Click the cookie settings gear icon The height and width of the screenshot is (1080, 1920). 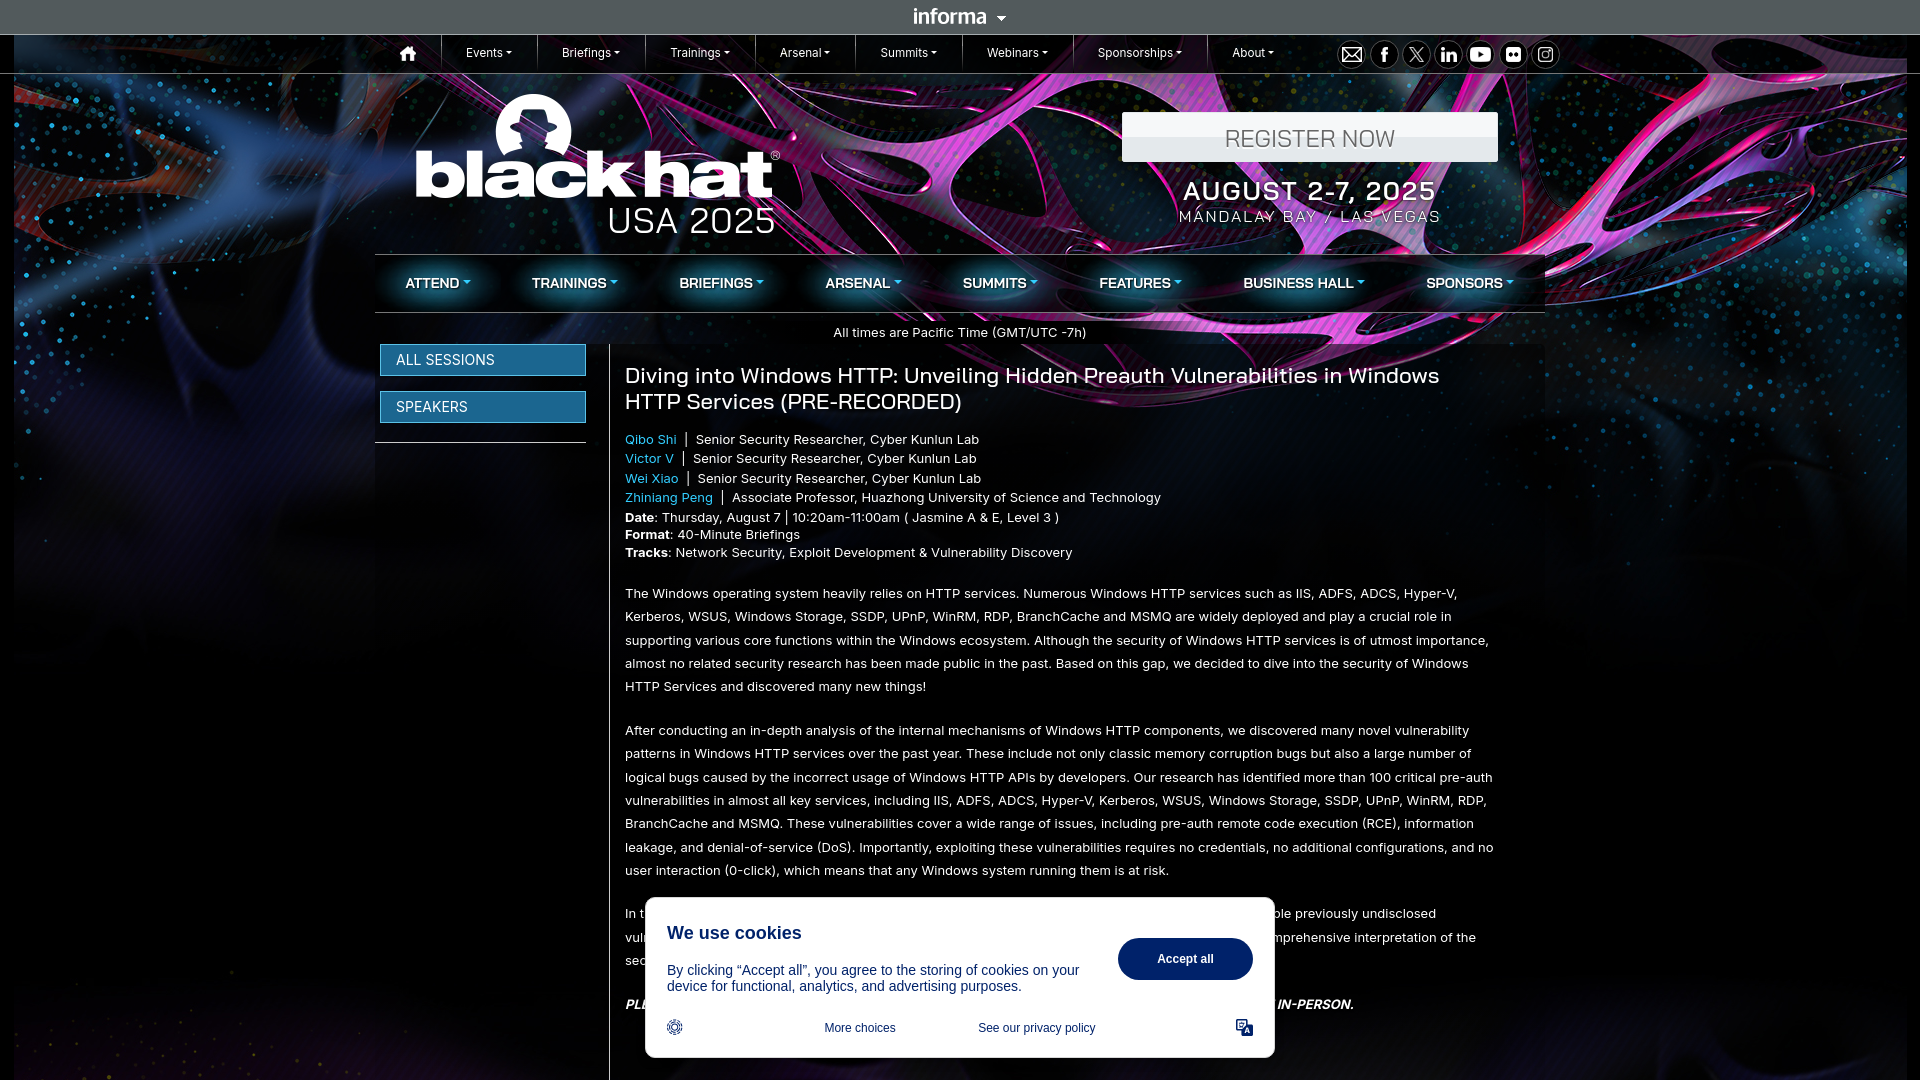coord(675,1027)
